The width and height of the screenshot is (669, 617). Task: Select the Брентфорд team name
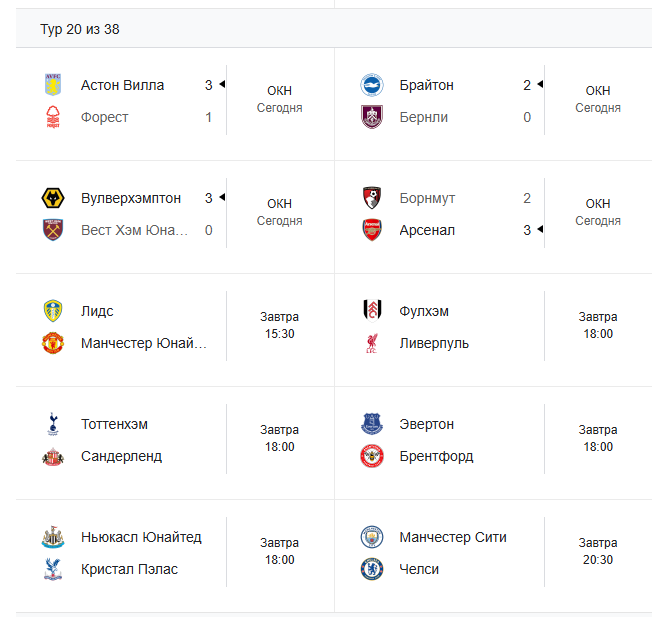(x=436, y=456)
